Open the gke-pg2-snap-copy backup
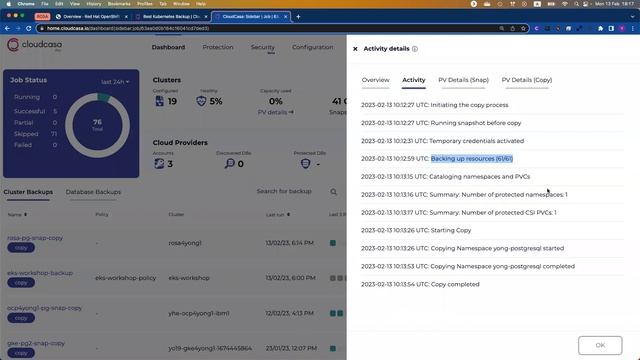This screenshot has height=360, width=640. click(36, 343)
